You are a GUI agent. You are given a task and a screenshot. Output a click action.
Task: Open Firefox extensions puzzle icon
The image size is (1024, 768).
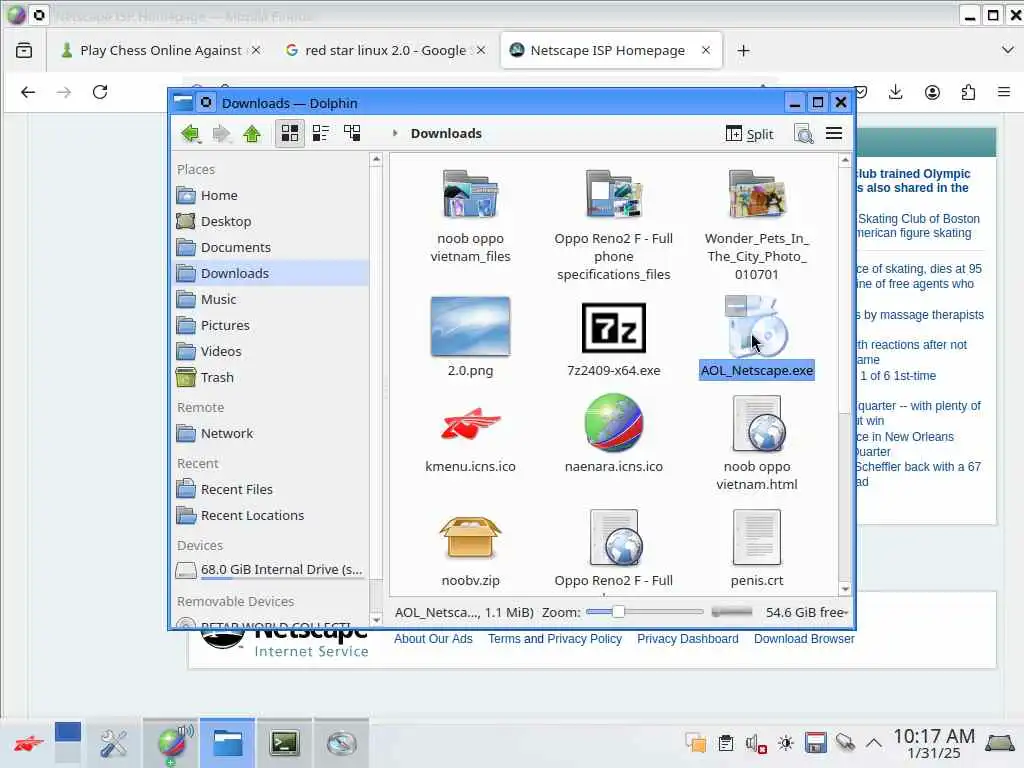(968, 92)
